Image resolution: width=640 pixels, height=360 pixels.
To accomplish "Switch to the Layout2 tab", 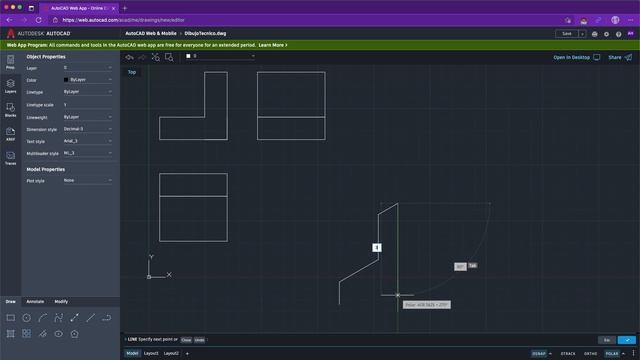I will pos(171,353).
